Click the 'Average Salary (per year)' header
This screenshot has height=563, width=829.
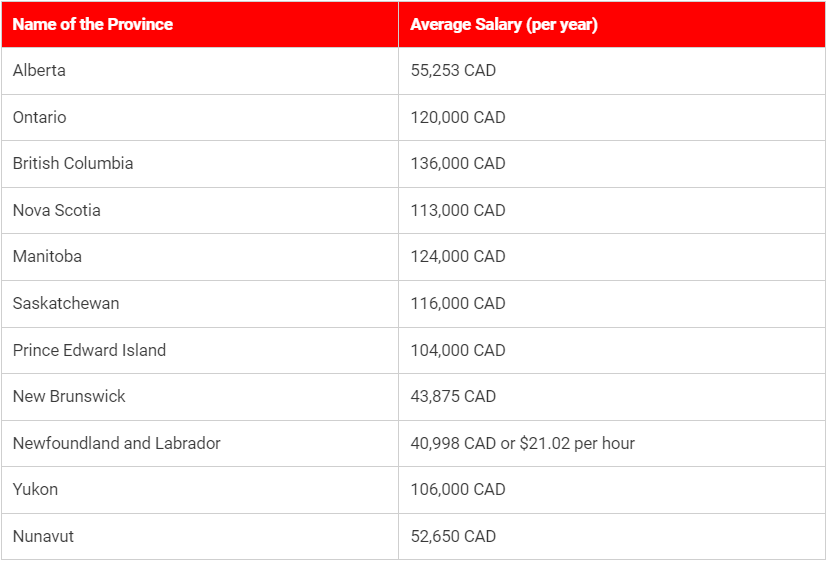pyautogui.click(x=503, y=24)
